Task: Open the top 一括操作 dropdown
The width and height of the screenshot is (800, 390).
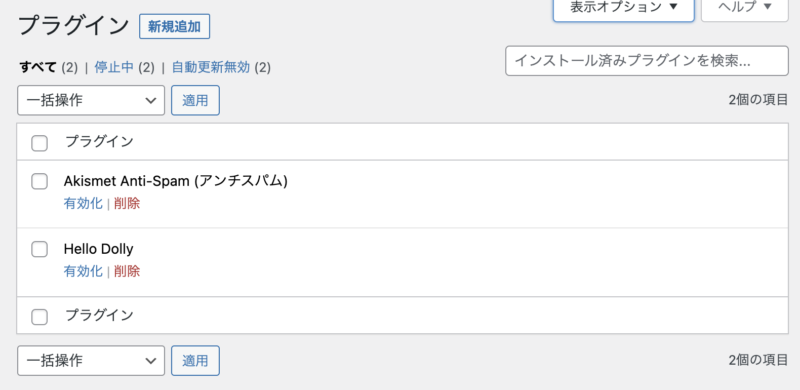Action: point(91,101)
